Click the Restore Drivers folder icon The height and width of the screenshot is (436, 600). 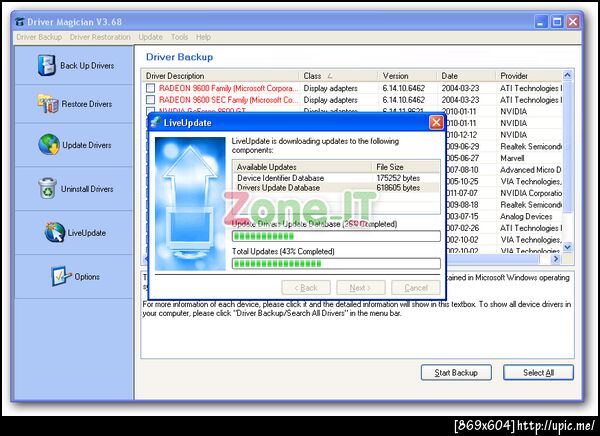pyautogui.click(x=48, y=103)
